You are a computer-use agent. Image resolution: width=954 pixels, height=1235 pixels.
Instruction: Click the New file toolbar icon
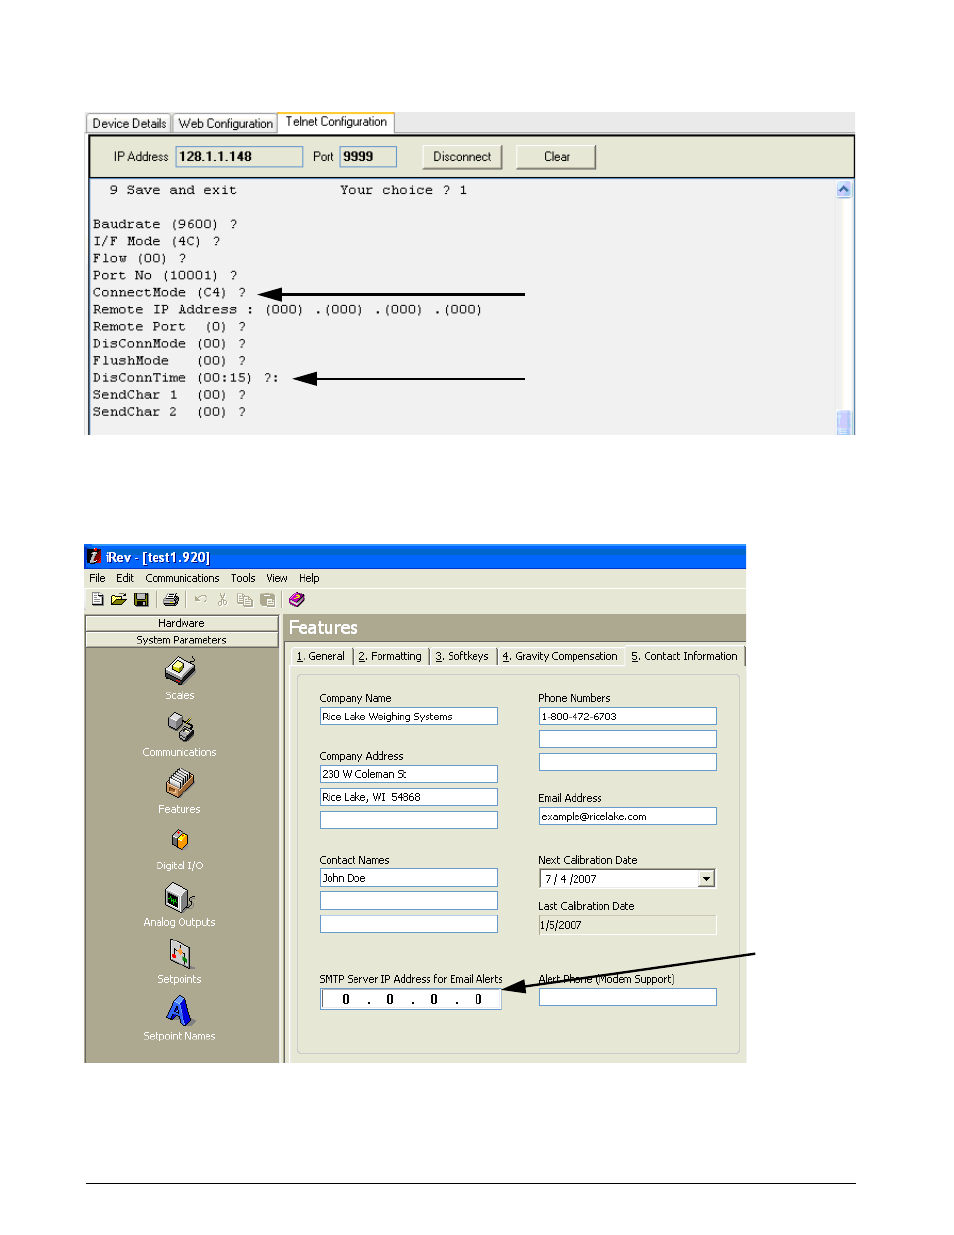pos(97,600)
